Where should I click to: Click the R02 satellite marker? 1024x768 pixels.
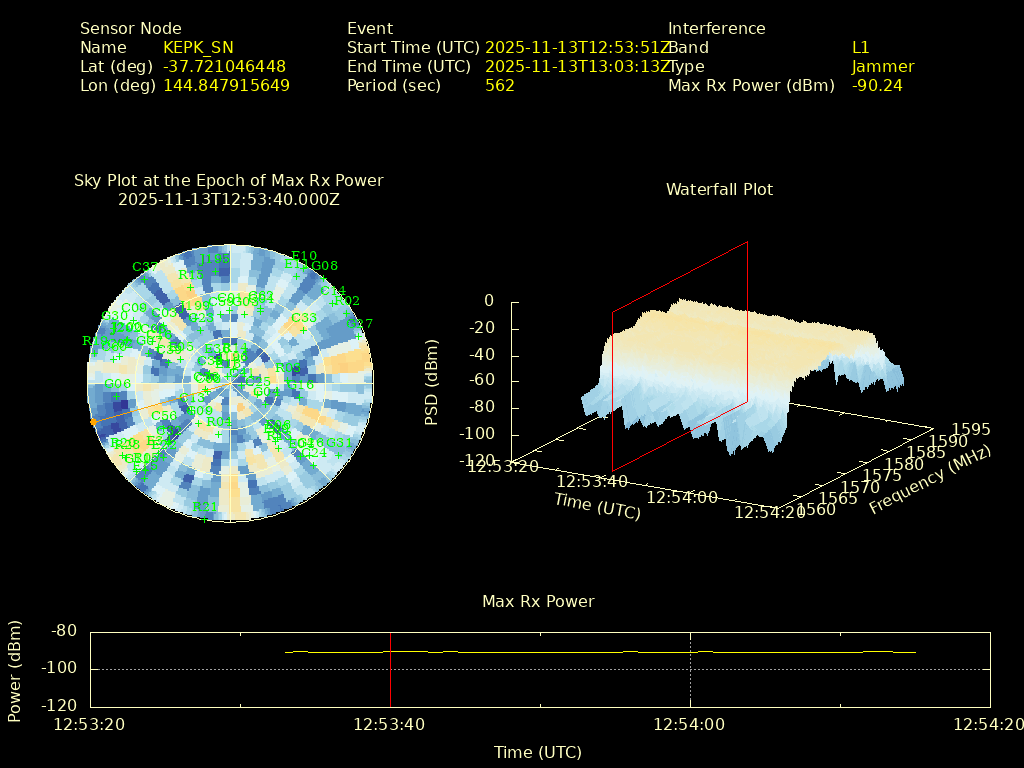pos(346,313)
